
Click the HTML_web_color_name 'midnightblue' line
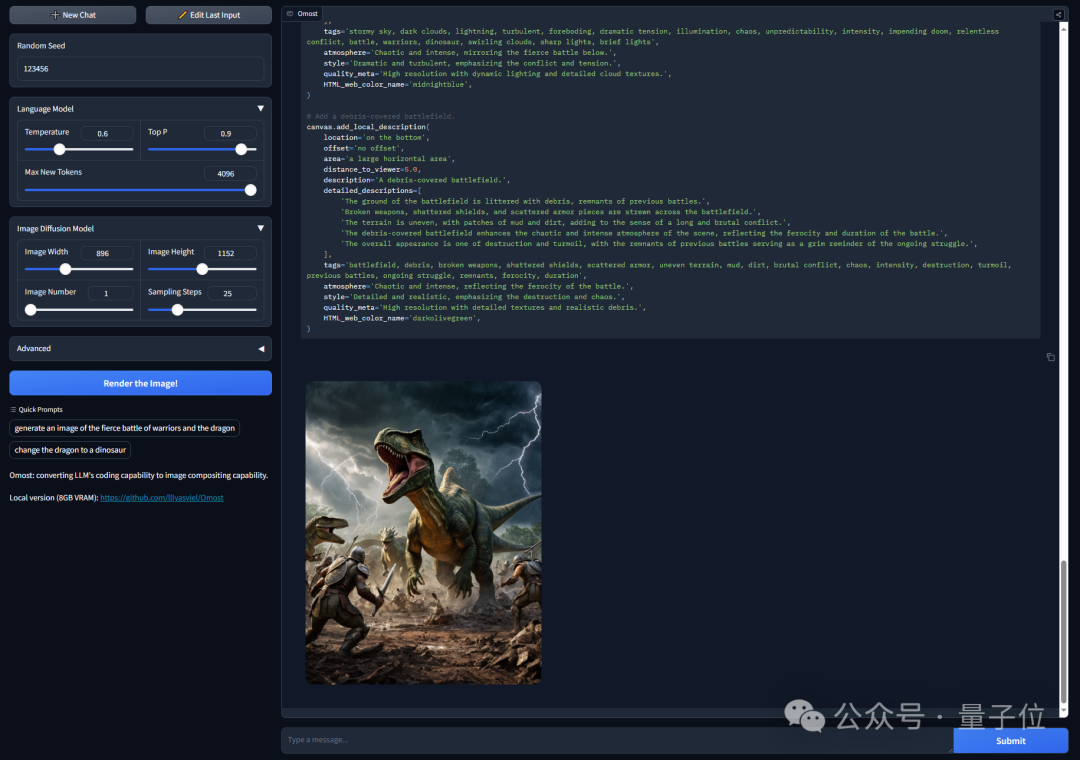click(397, 85)
